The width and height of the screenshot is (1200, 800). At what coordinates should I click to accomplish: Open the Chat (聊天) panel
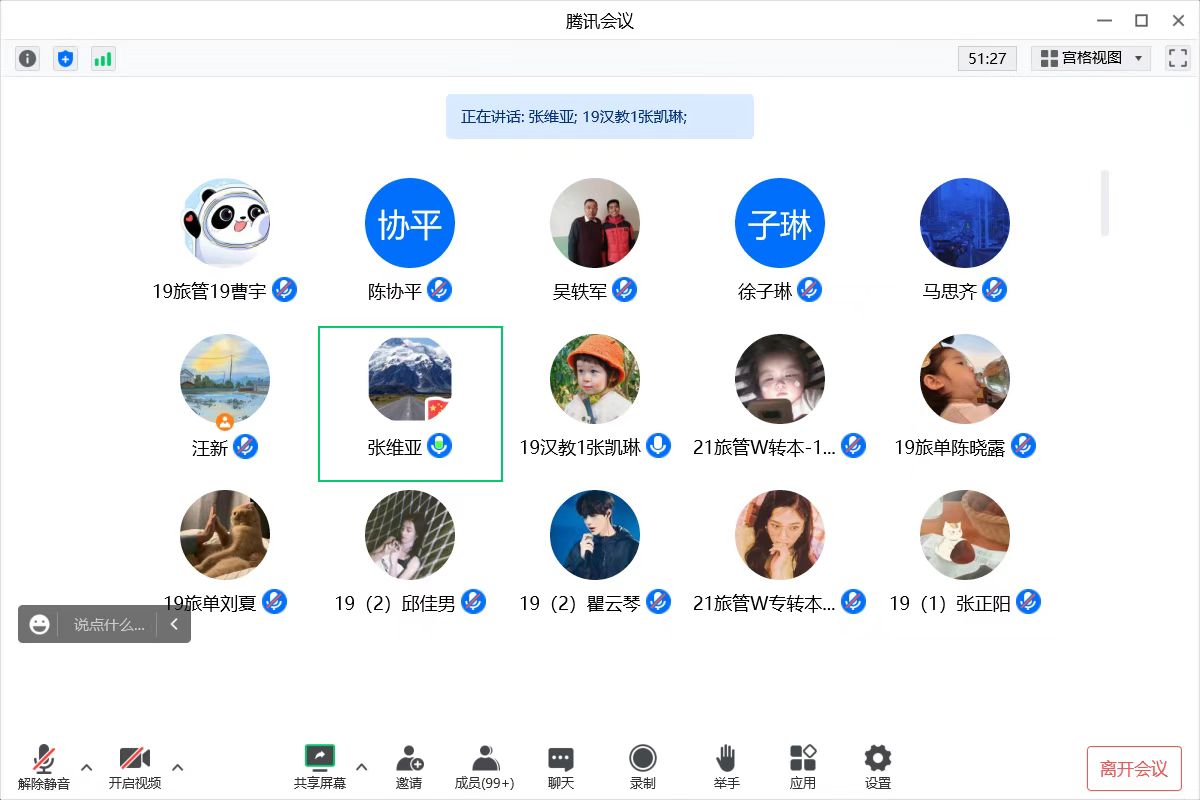pos(561,767)
